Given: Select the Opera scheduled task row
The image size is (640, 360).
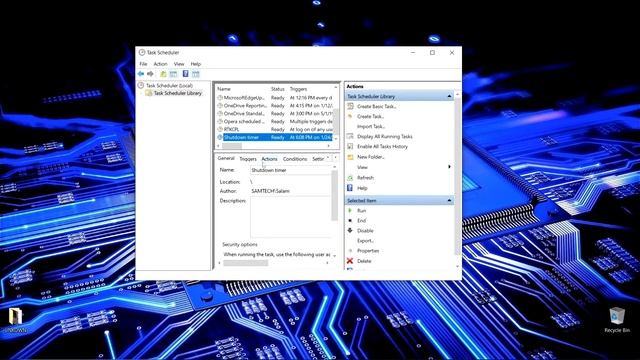Looking at the screenshot, I should (x=275, y=121).
